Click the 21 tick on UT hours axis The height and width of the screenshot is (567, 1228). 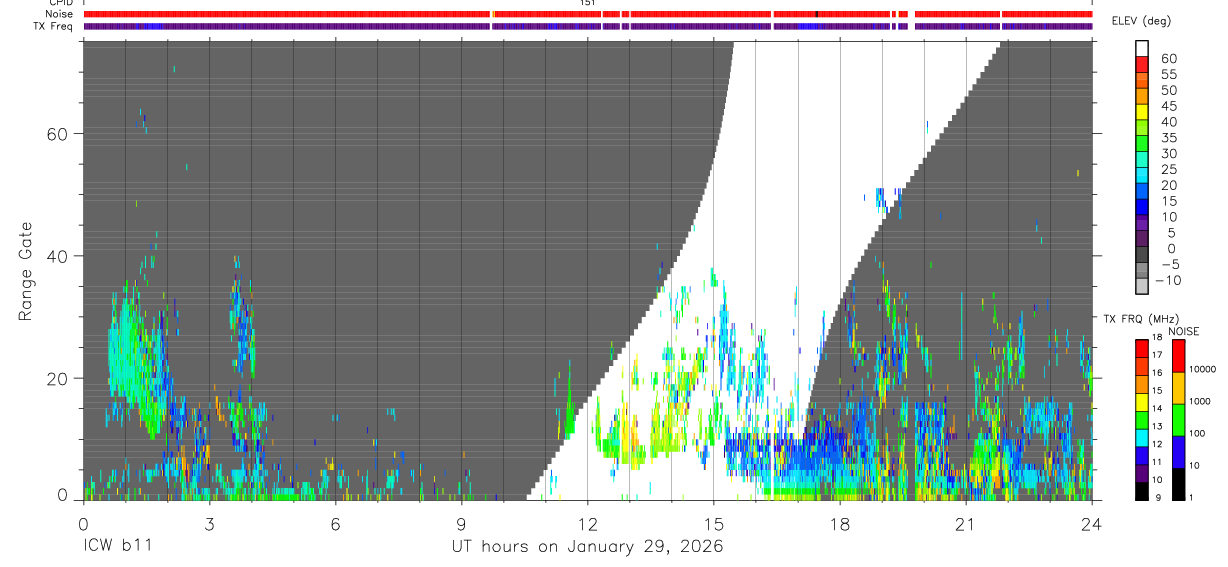point(965,524)
